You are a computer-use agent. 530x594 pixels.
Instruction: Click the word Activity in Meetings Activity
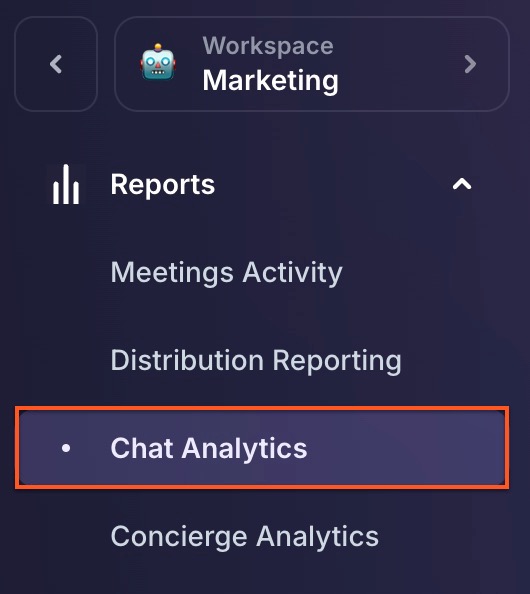(292, 272)
